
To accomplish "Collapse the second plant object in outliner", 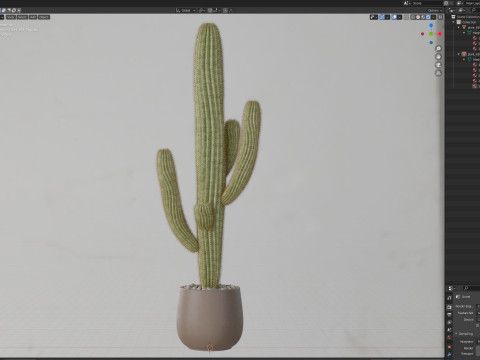I will point(458,54).
